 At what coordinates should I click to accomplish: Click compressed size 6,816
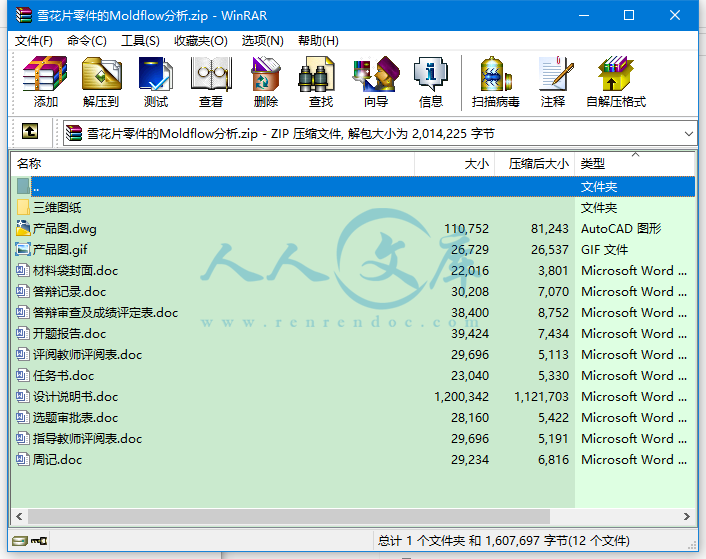(553, 460)
